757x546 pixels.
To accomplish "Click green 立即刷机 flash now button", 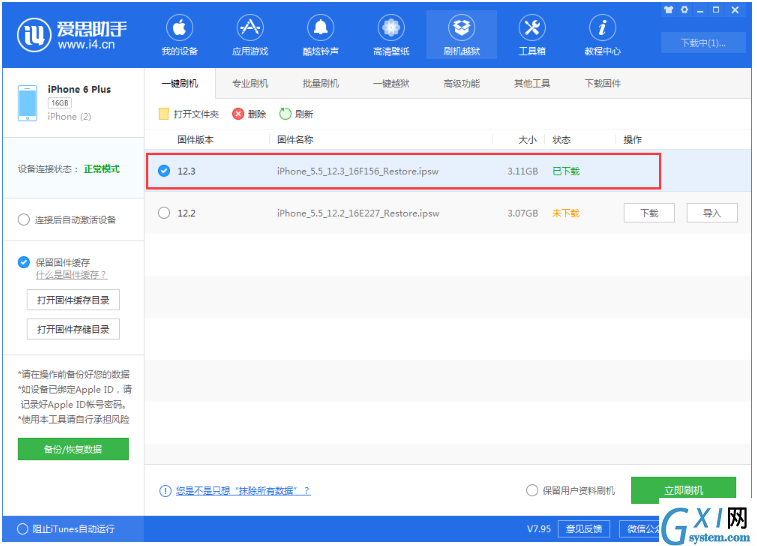I will [684, 490].
